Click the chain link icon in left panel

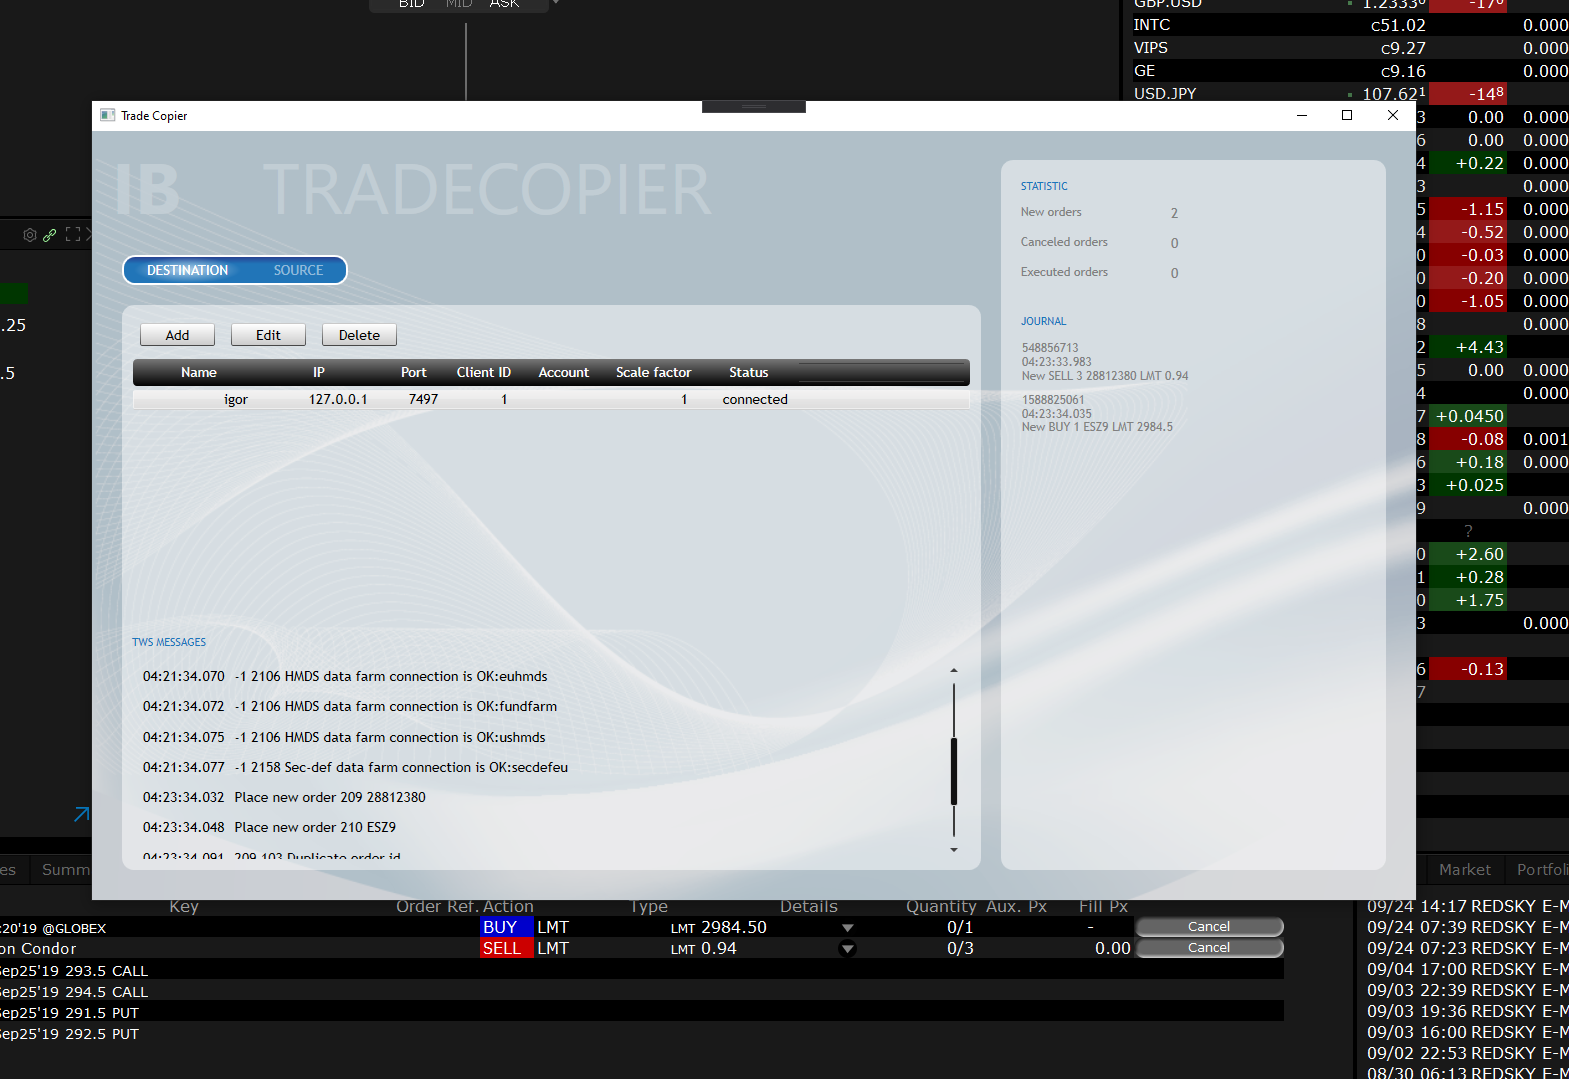pos(49,235)
